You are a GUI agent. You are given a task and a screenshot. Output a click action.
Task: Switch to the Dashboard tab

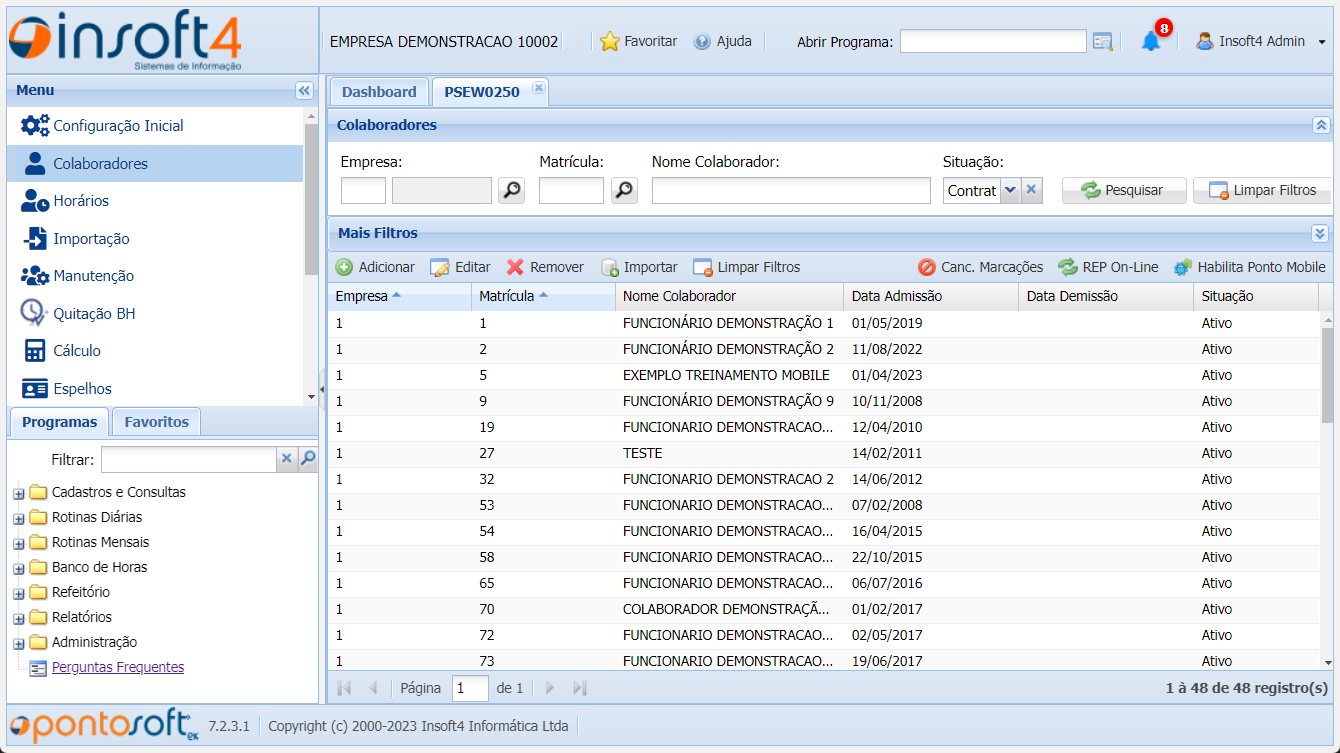pyautogui.click(x=379, y=92)
